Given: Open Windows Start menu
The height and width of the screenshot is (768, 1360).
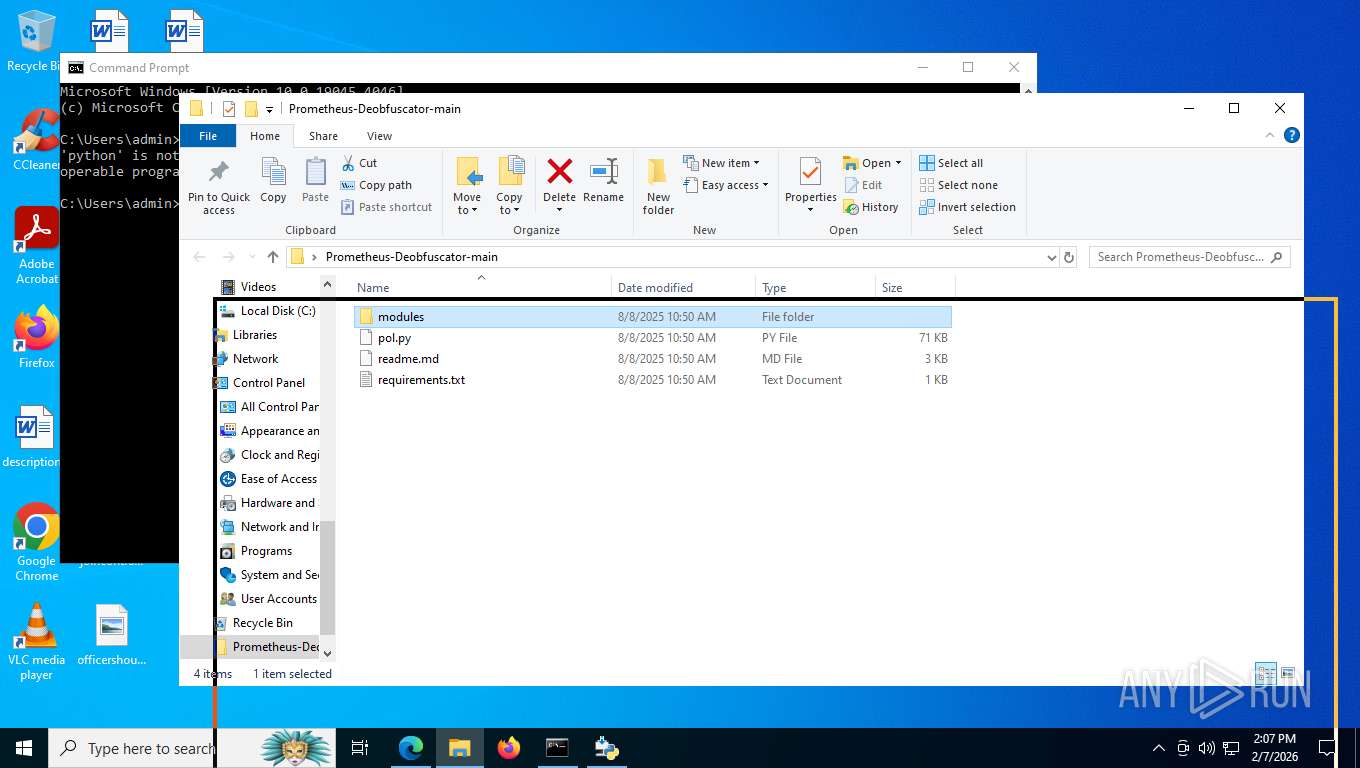Looking at the screenshot, I should point(24,748).
